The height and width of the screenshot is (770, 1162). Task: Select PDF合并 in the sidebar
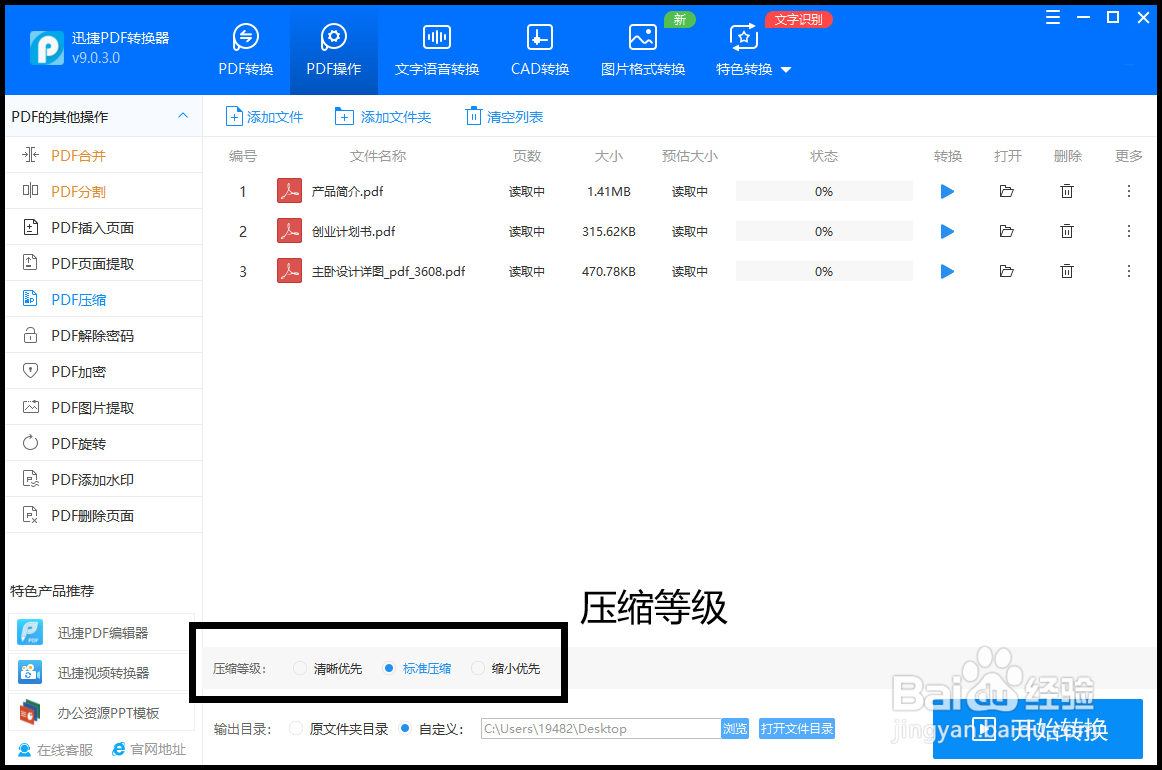tap(104, 156)
